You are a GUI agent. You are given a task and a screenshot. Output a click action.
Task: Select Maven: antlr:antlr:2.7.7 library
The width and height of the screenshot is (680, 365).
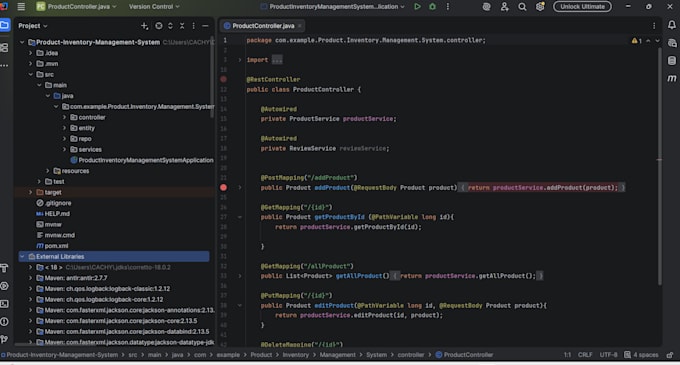[72, 278]
